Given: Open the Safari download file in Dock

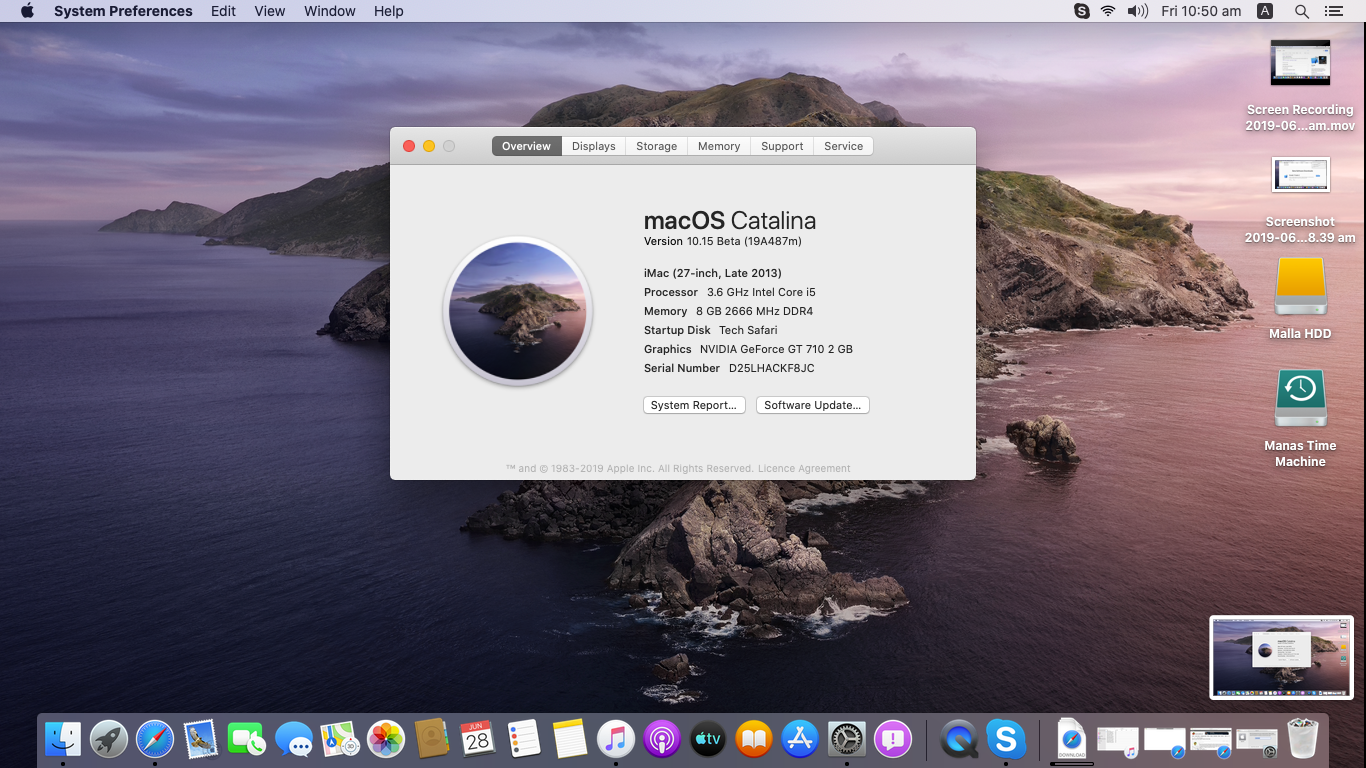Looking at the screenshot, I should pos(1071,739).
